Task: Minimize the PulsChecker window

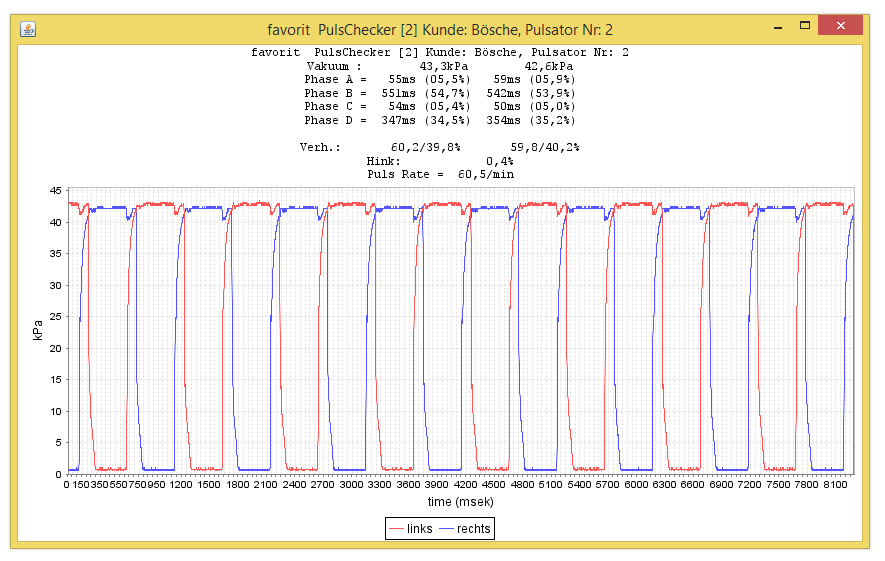Action: pyautogui.click(x=778, y=27)
